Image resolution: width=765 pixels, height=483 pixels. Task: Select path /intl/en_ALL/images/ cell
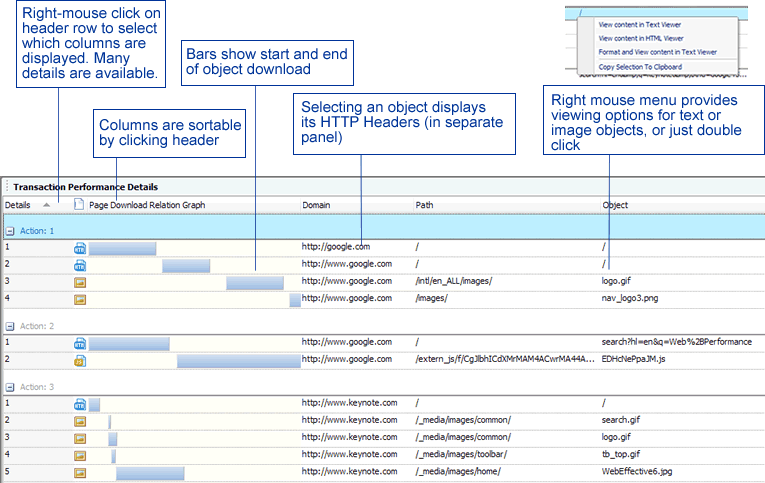(x=454, y=281)
